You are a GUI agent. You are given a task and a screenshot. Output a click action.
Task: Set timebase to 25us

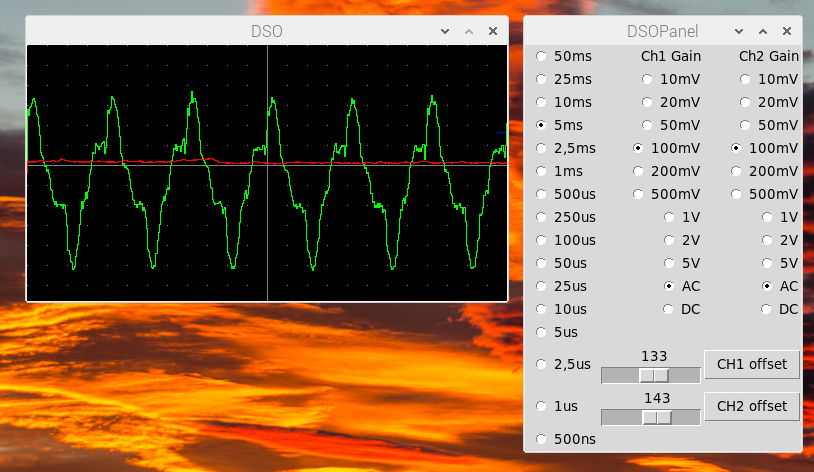point(561,286)
